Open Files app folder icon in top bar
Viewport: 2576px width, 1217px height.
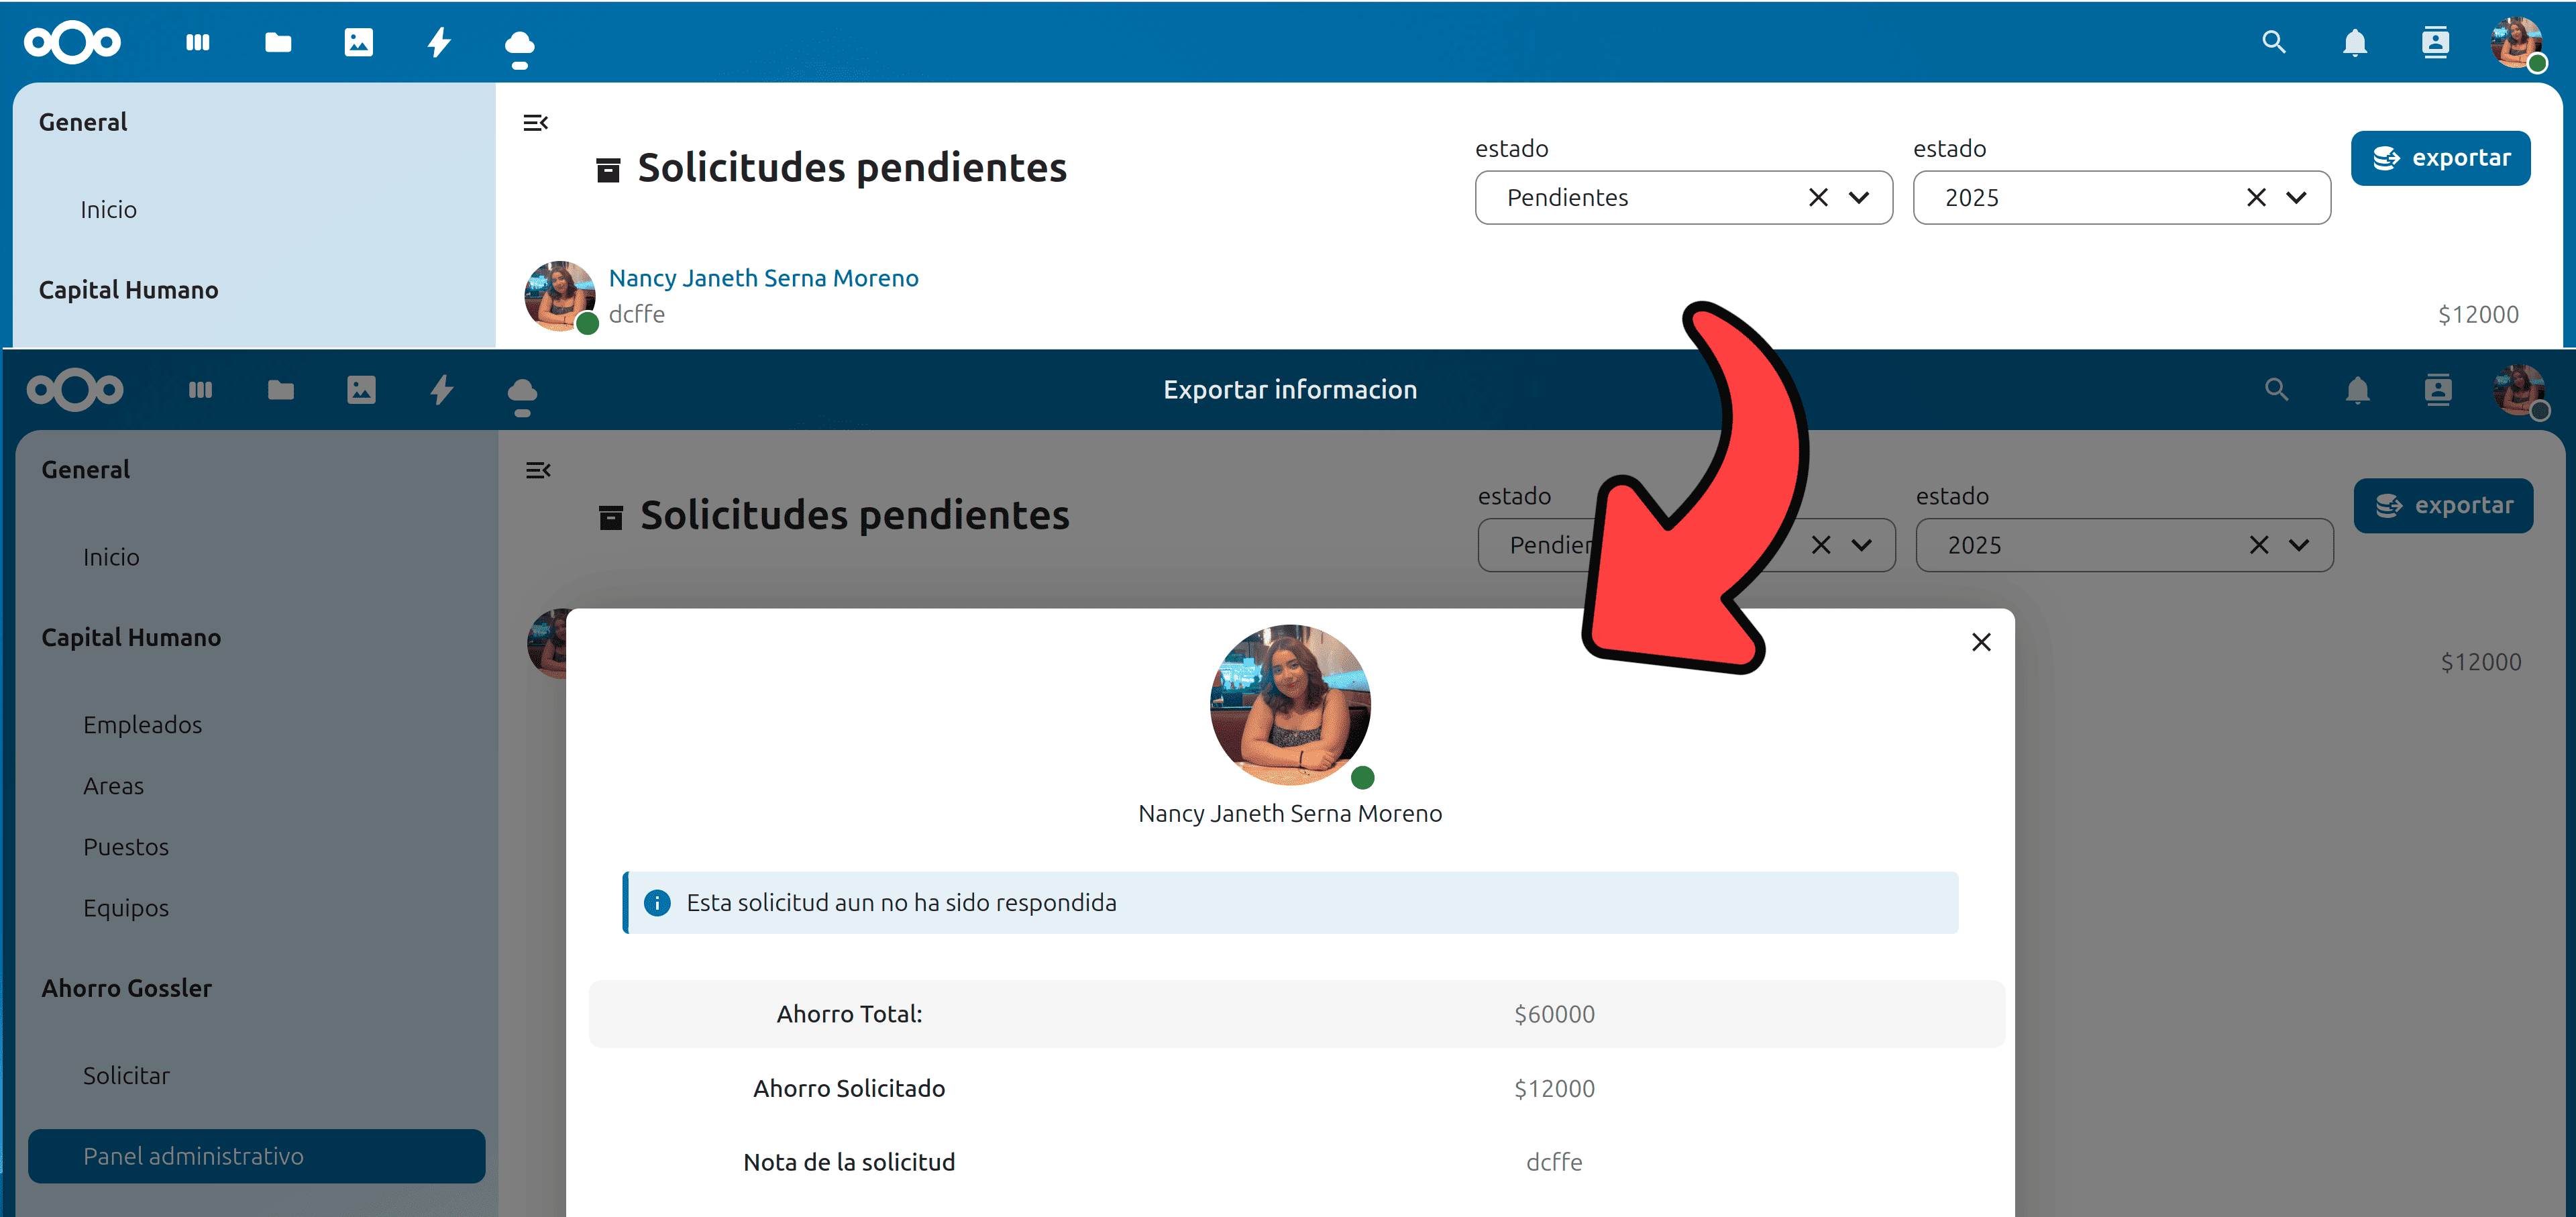[x=278, y=42]
